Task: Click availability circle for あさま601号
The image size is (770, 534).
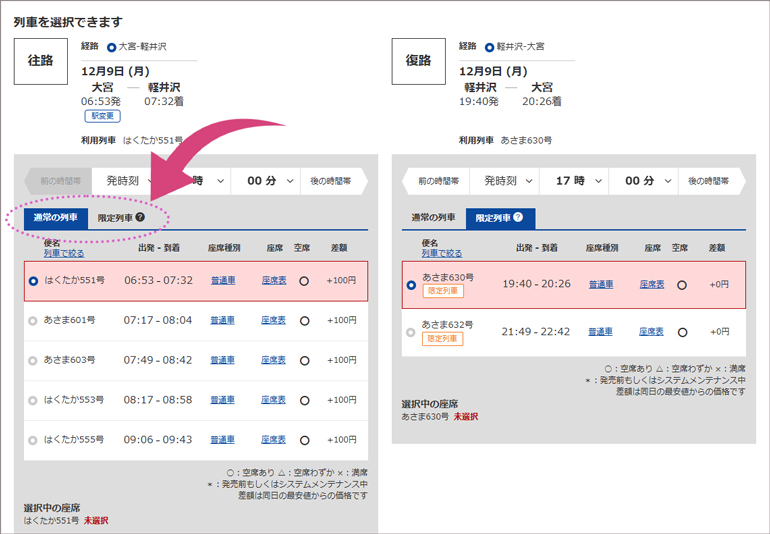Action: (x=304, y=321)
